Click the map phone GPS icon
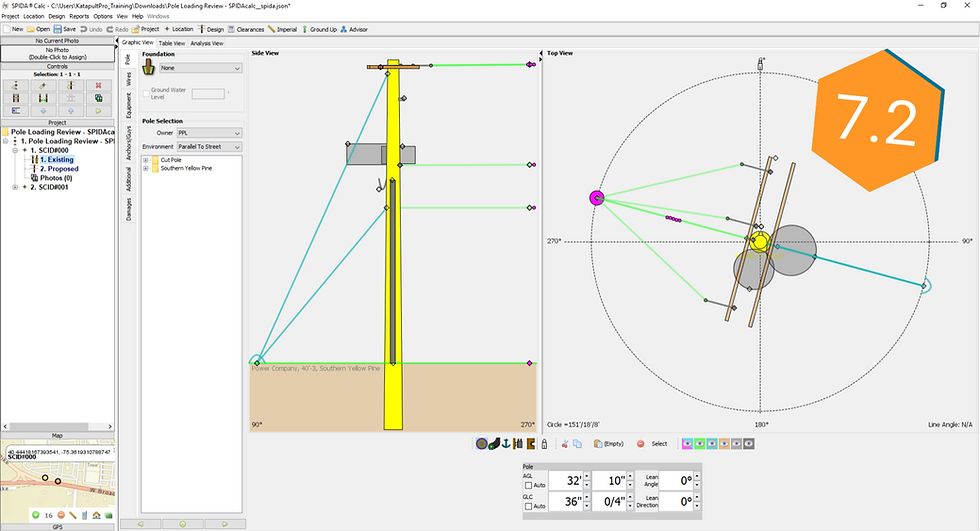980x531 pixels. tap(84, 515)
